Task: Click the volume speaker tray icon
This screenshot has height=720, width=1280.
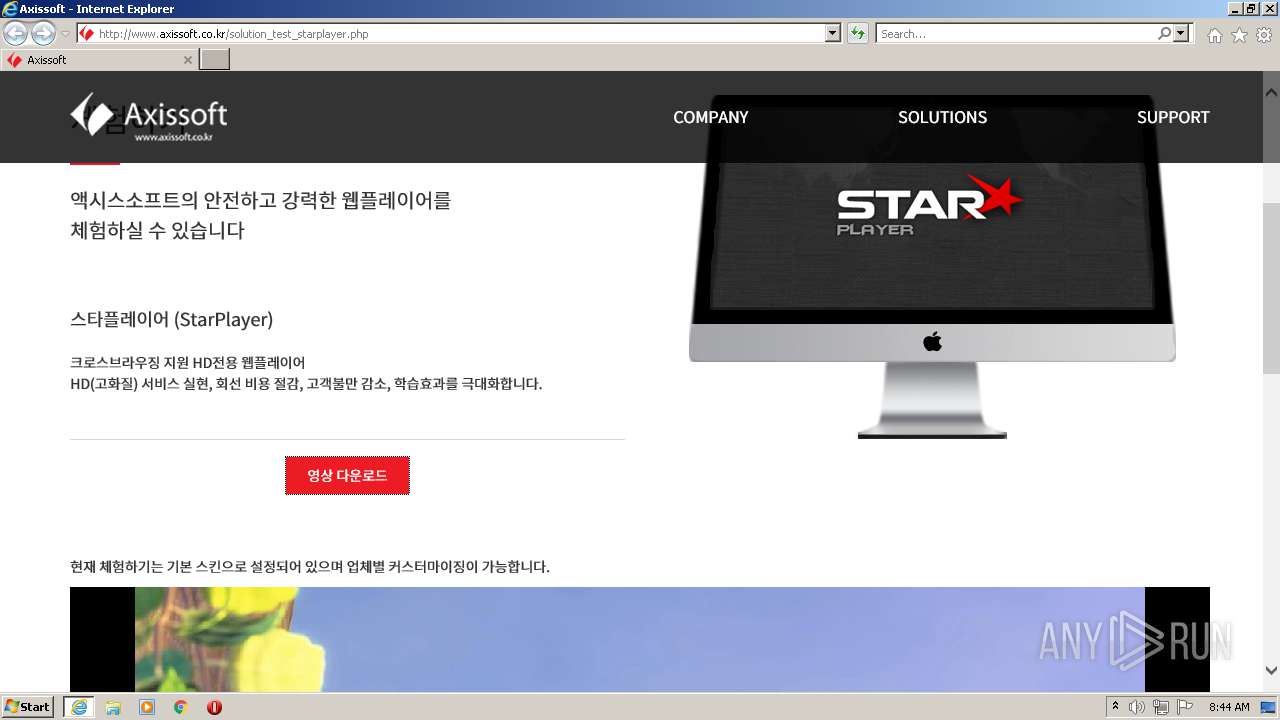Action: tap(1137, 707)
